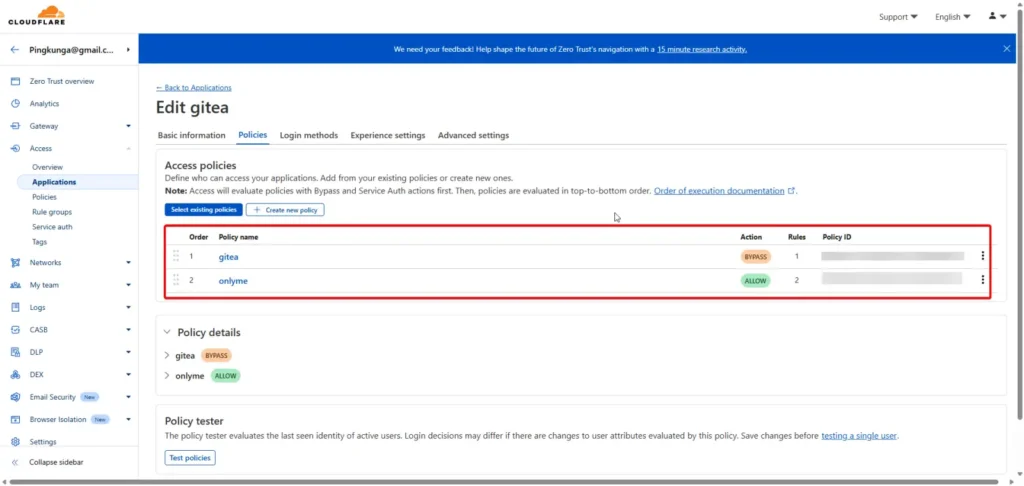Dismiss the blue feedback banner

pos(1006,48)
